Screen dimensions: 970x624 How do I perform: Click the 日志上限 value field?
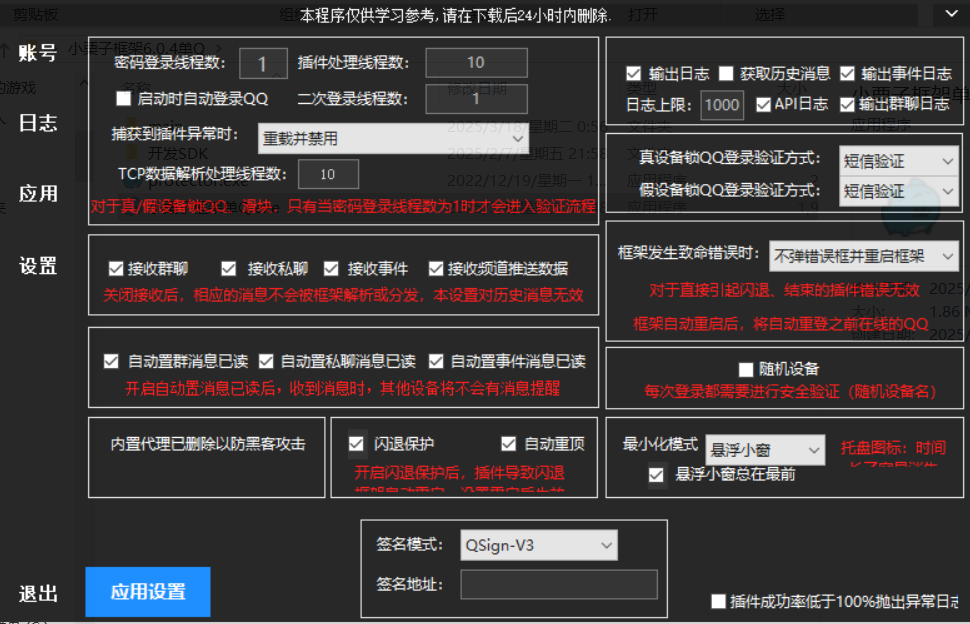tap(721, 104)
